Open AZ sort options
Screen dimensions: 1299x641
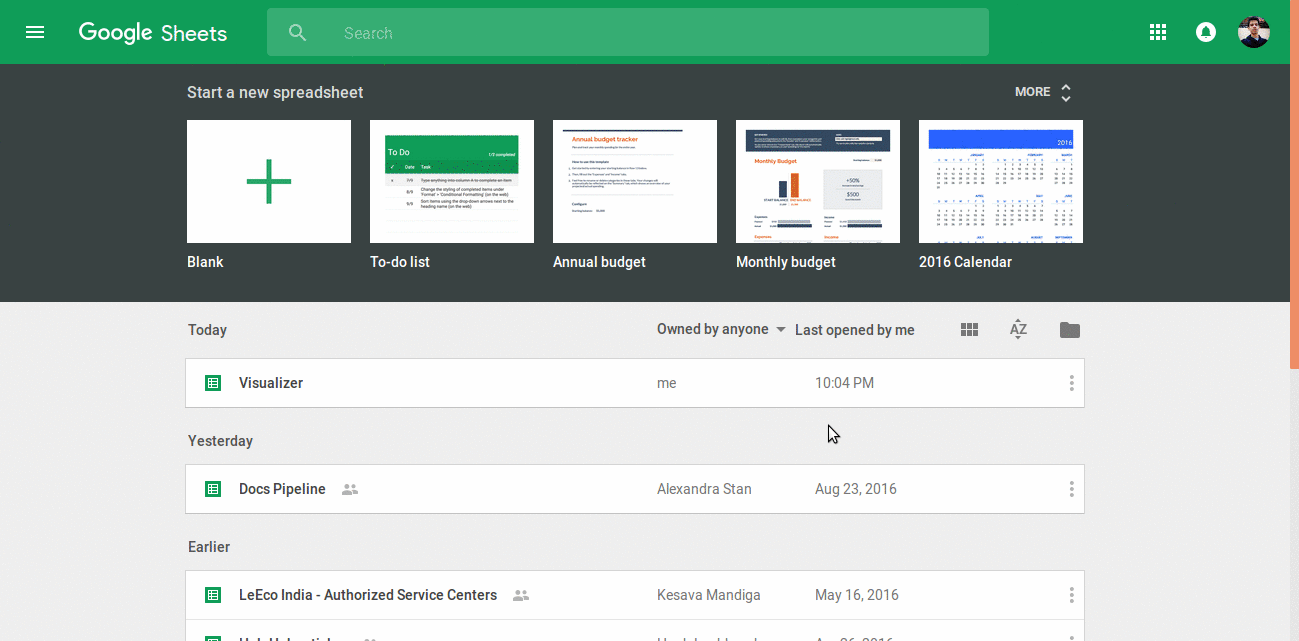(1018, 330)
